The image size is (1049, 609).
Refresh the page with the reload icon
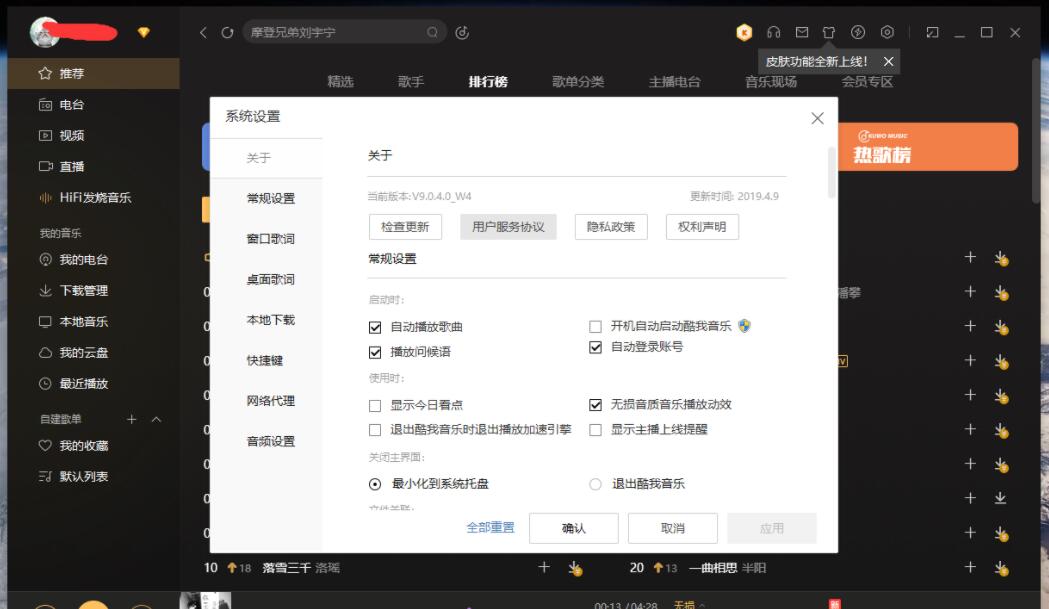pos(227,32)
